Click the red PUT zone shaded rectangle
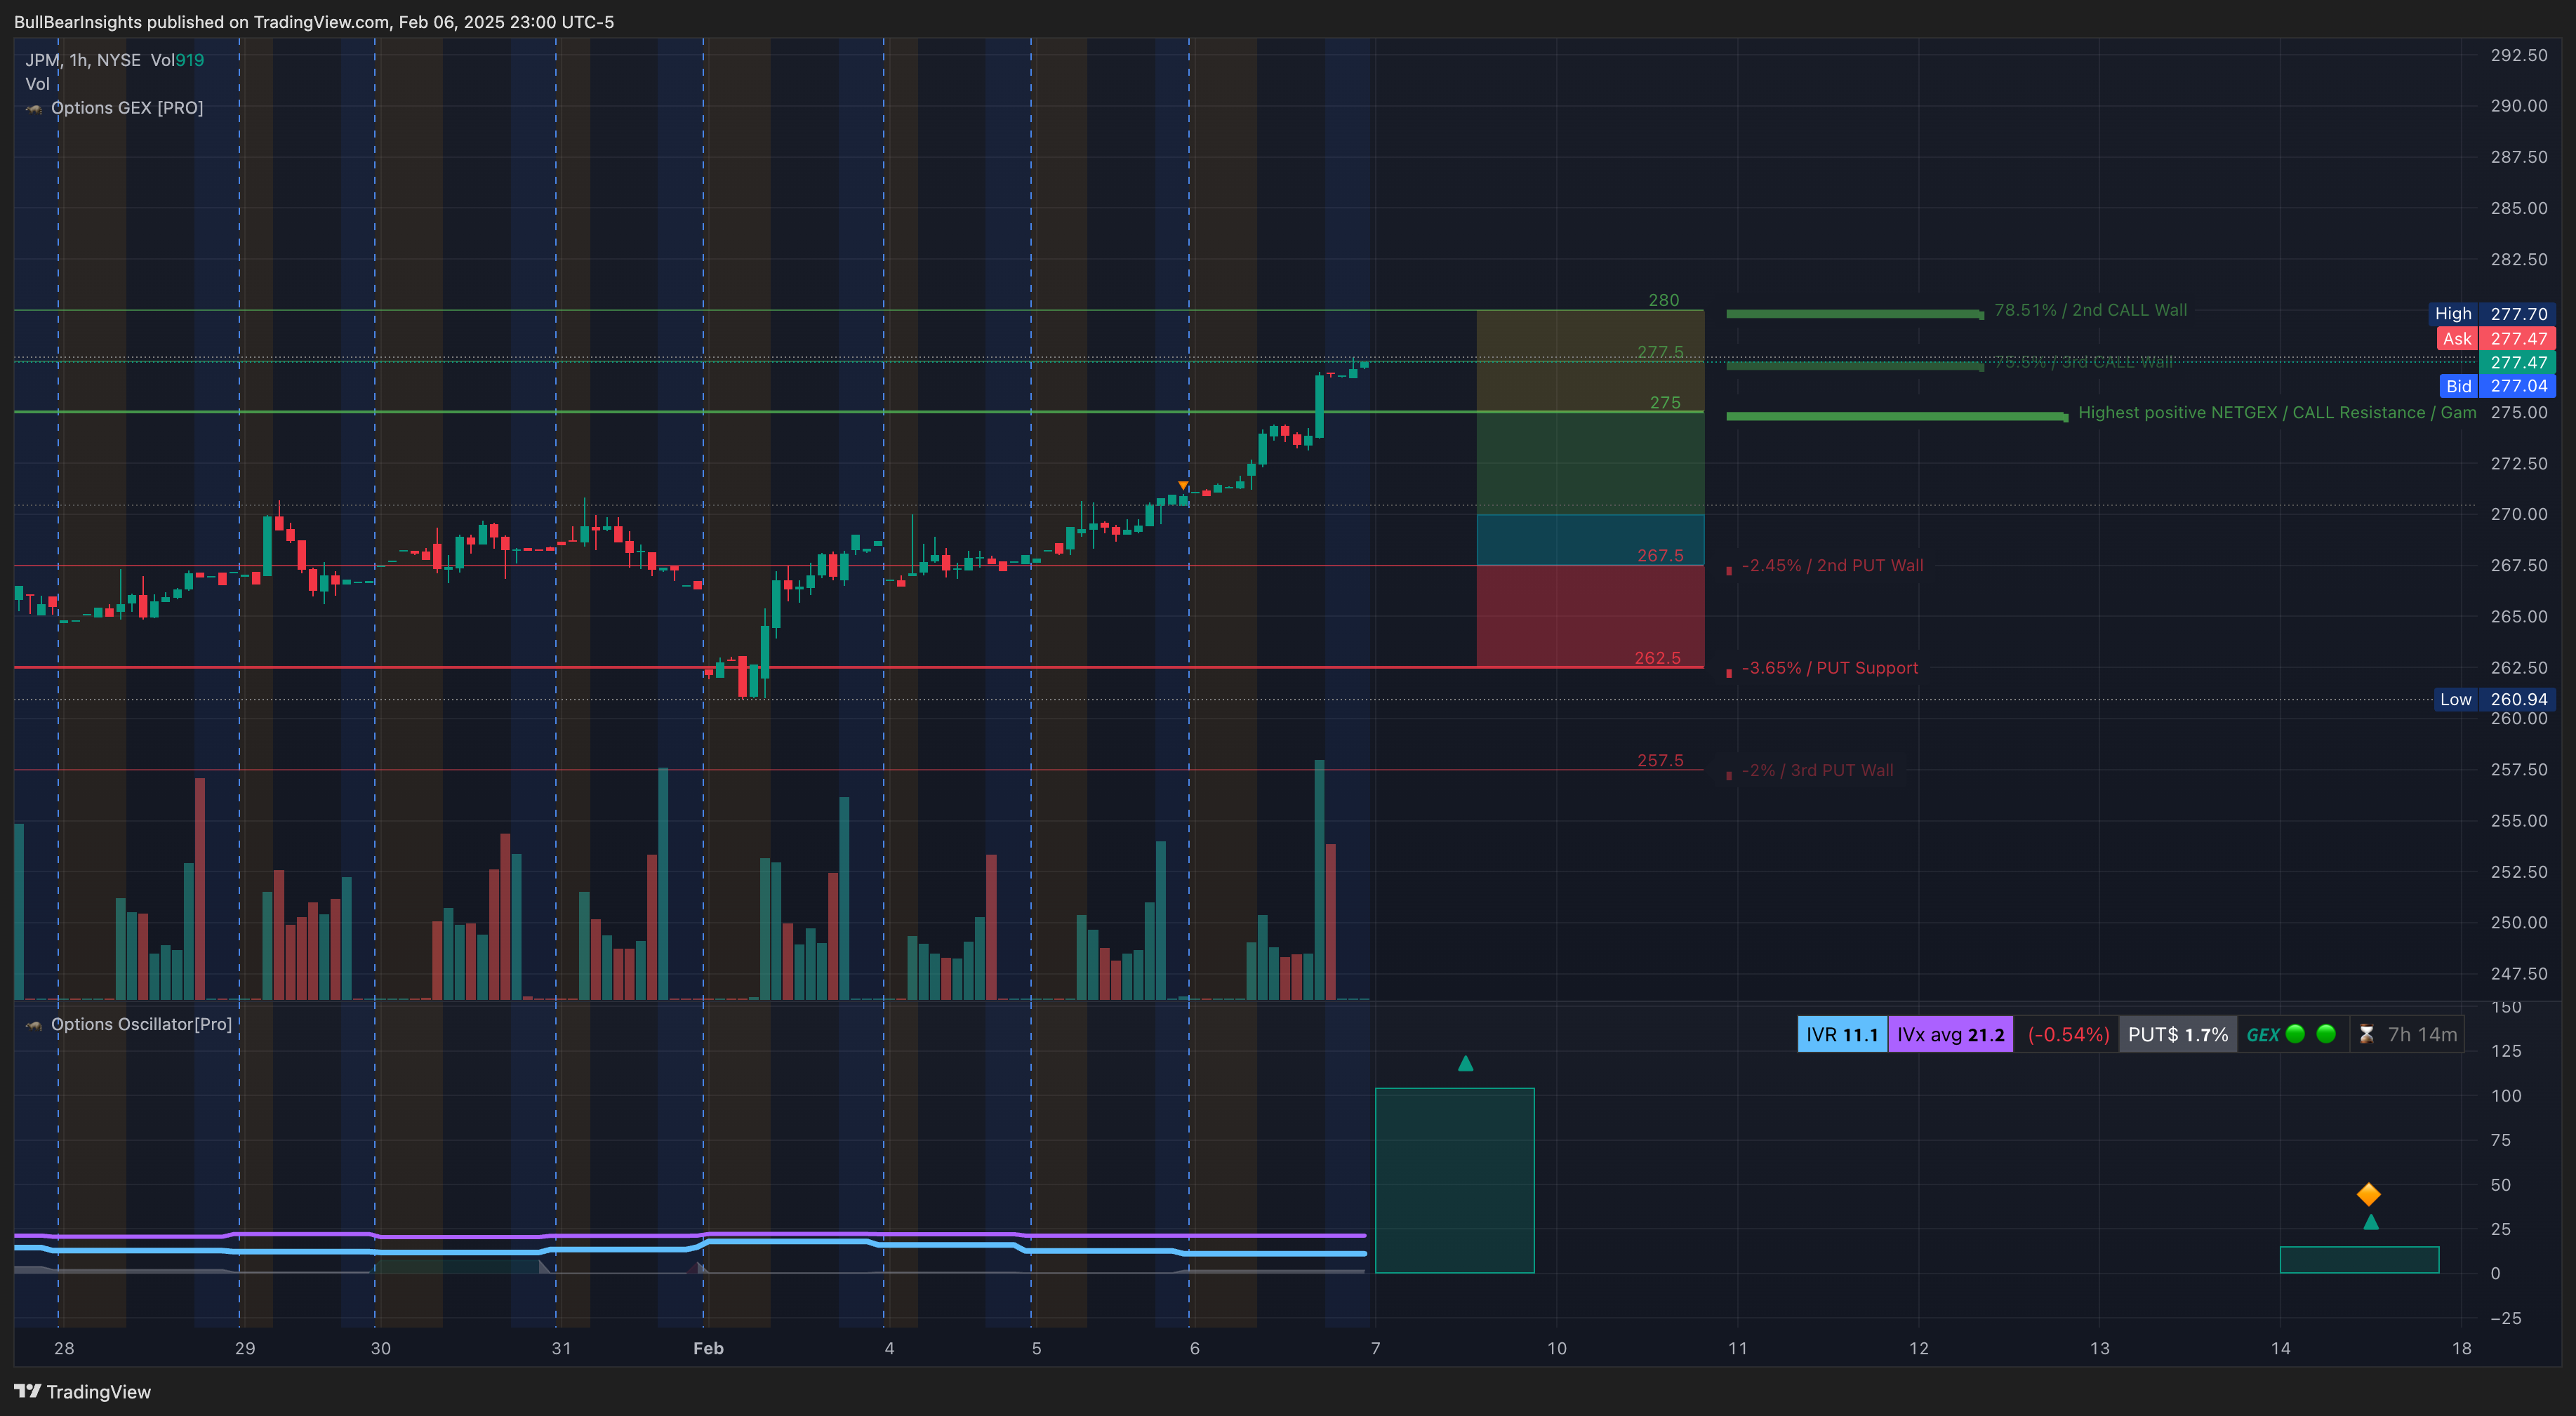This screenshot has height=1416, width=2576. (1590, 616)
